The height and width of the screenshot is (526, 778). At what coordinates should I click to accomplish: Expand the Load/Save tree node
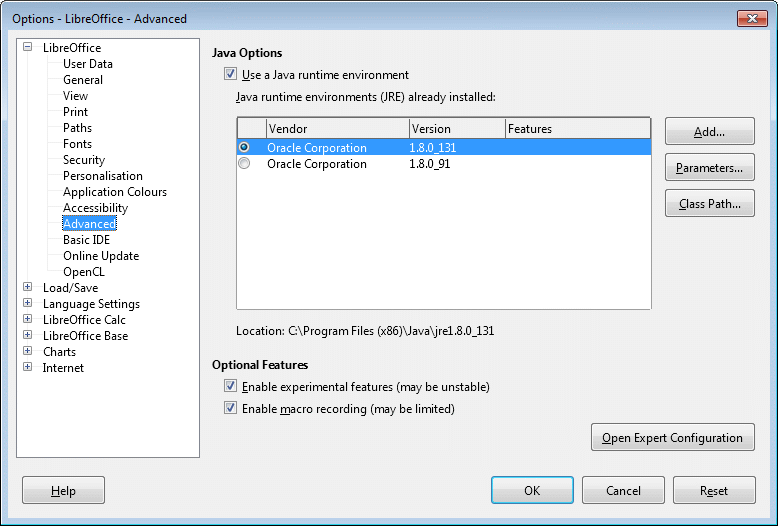tap(28, 287)
